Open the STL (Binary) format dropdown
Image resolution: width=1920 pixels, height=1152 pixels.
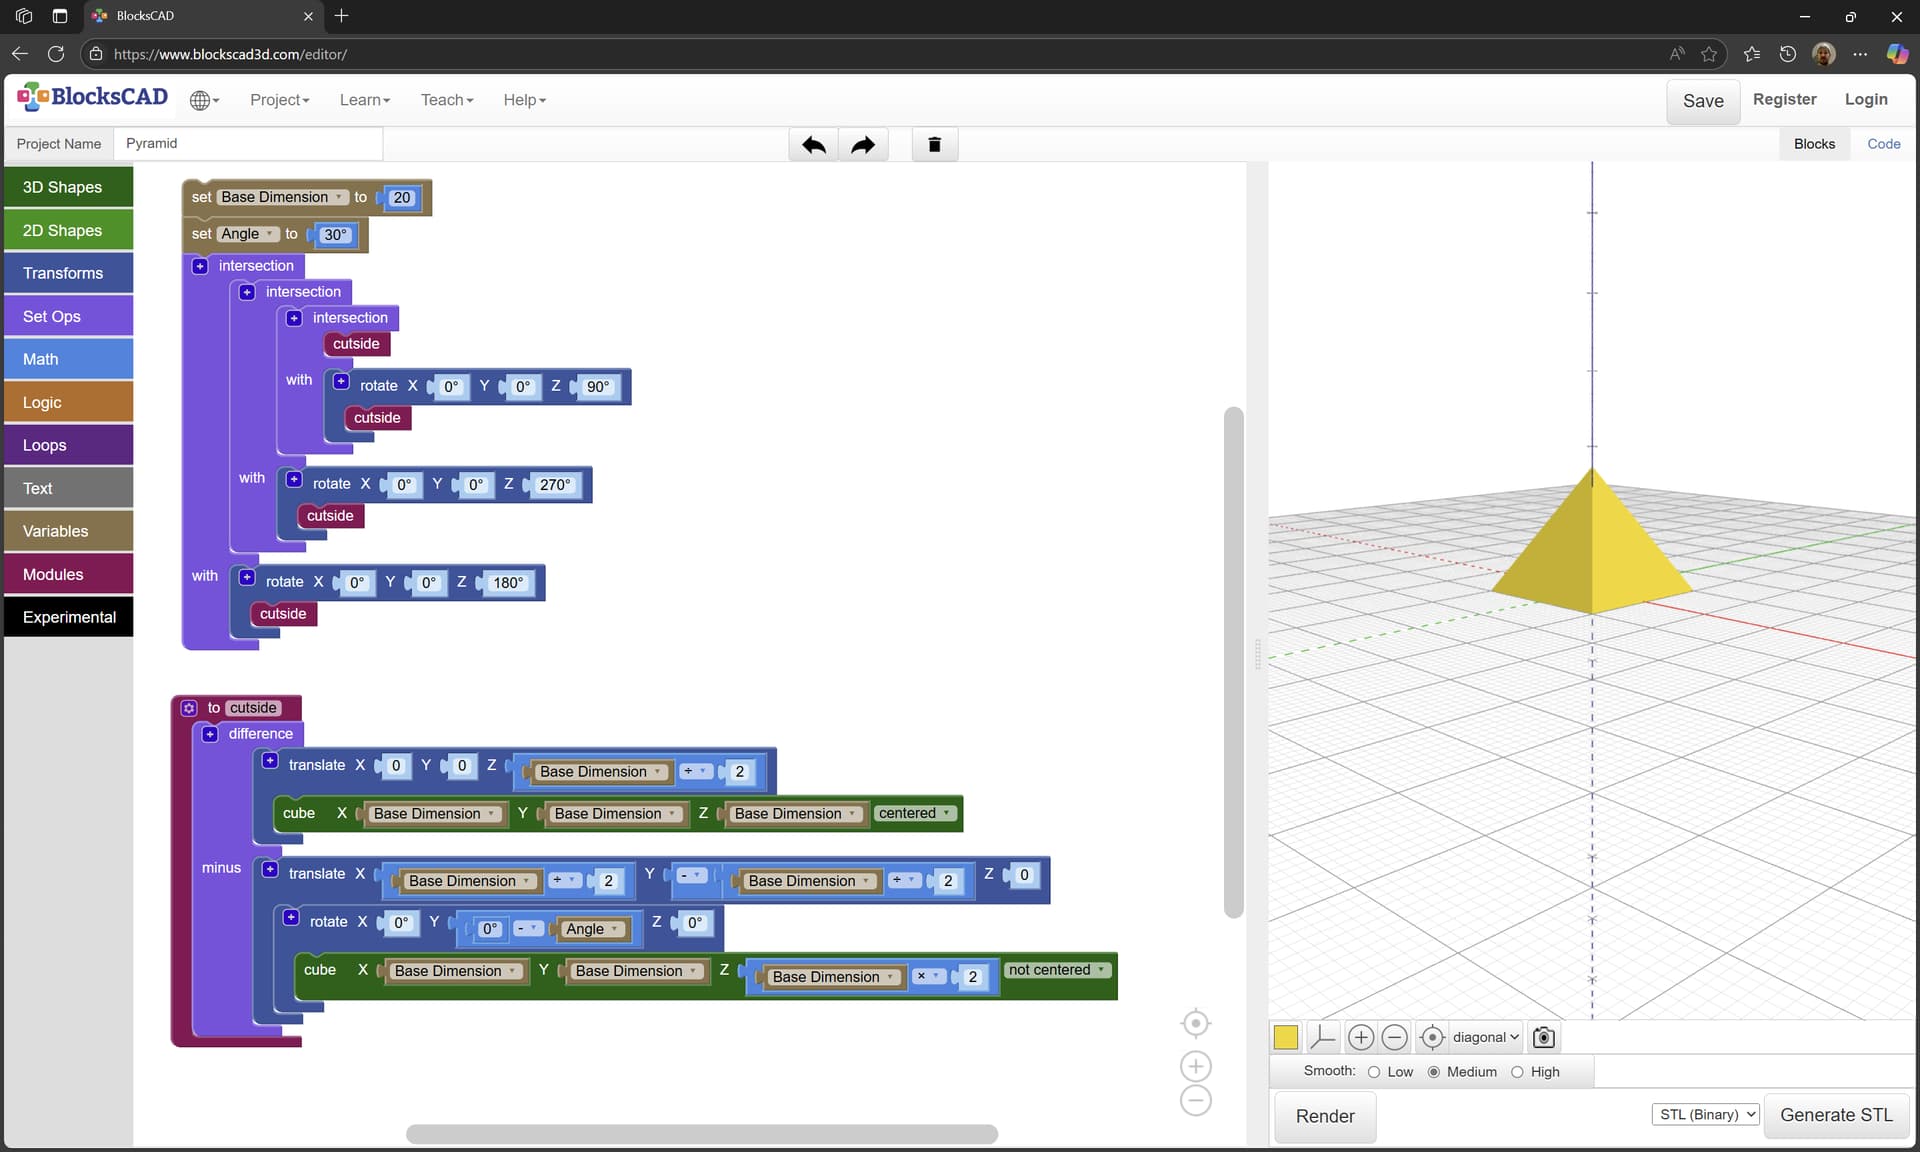[x=1705, y=1114]
